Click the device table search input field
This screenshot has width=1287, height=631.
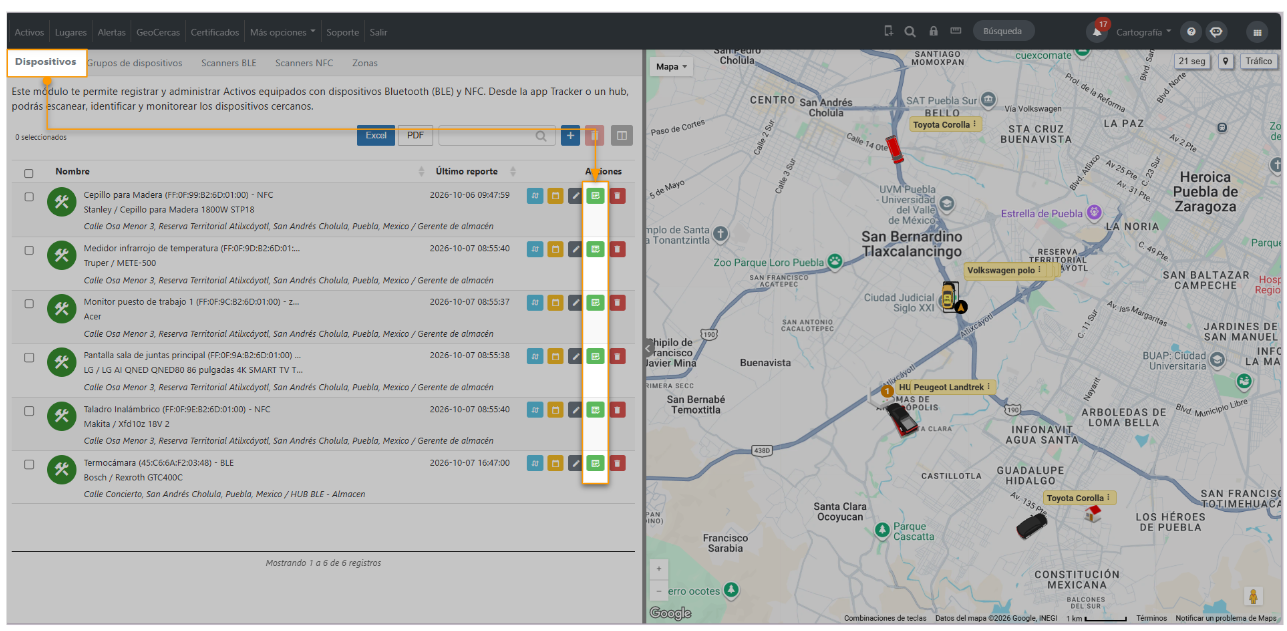(x=497, y=136)
